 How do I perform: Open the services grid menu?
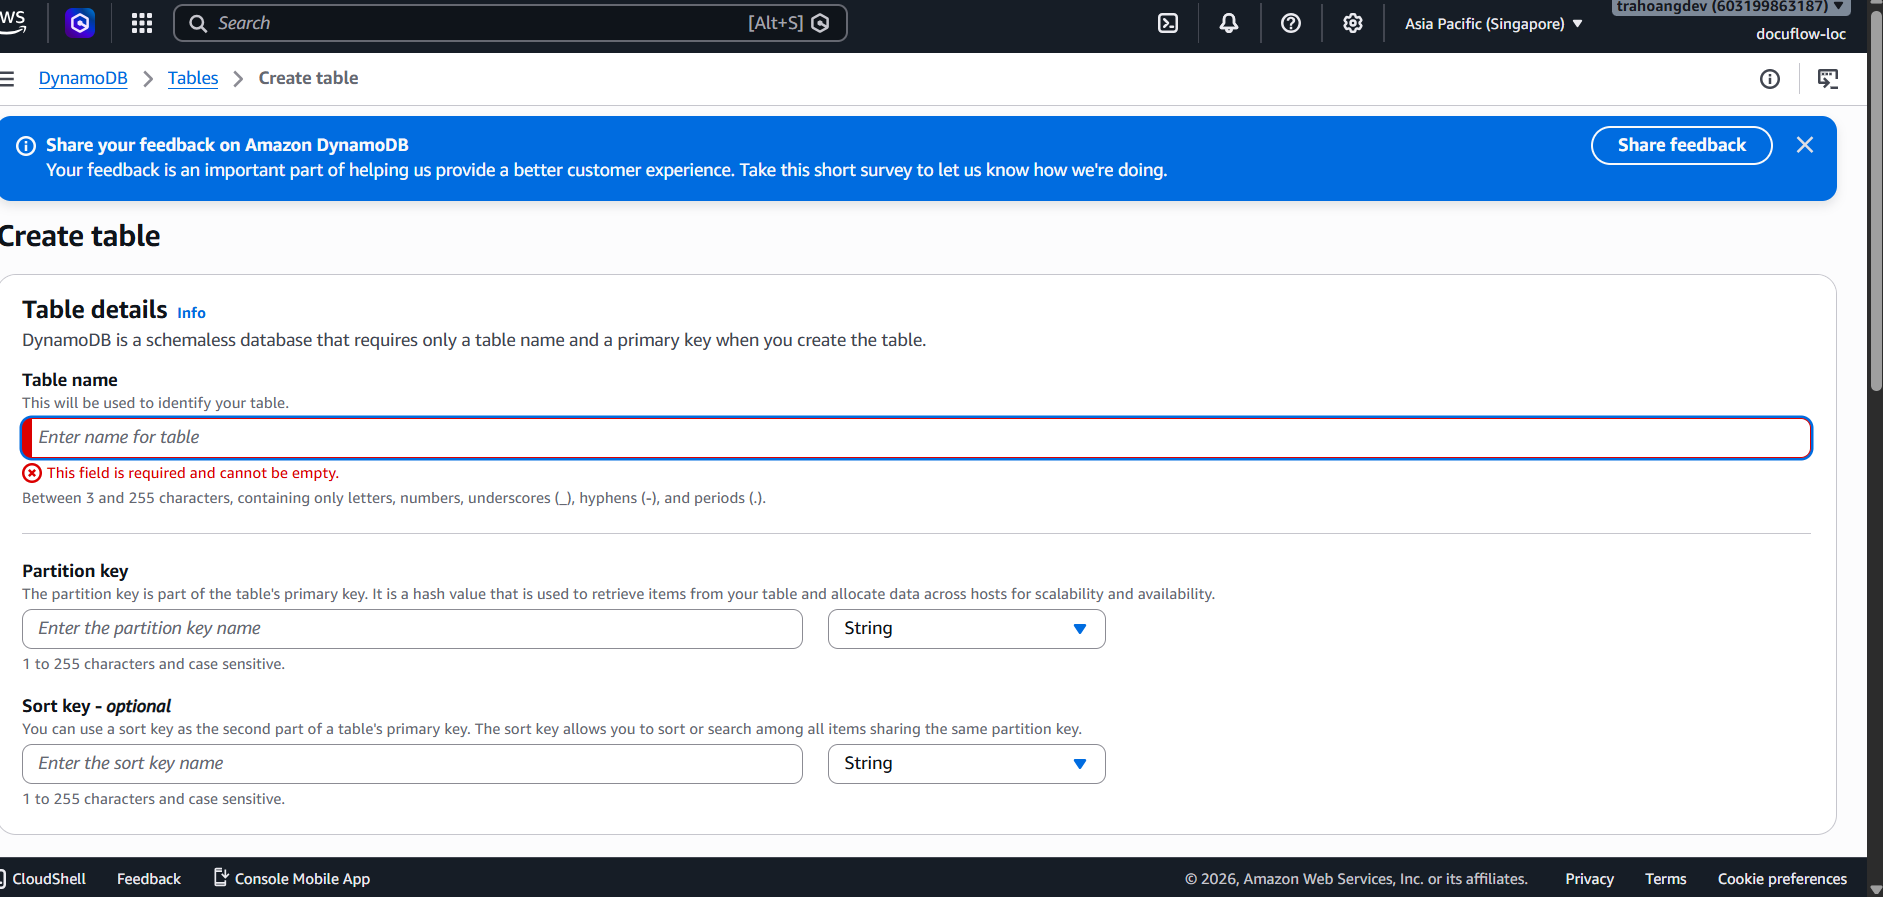point(142,23)
